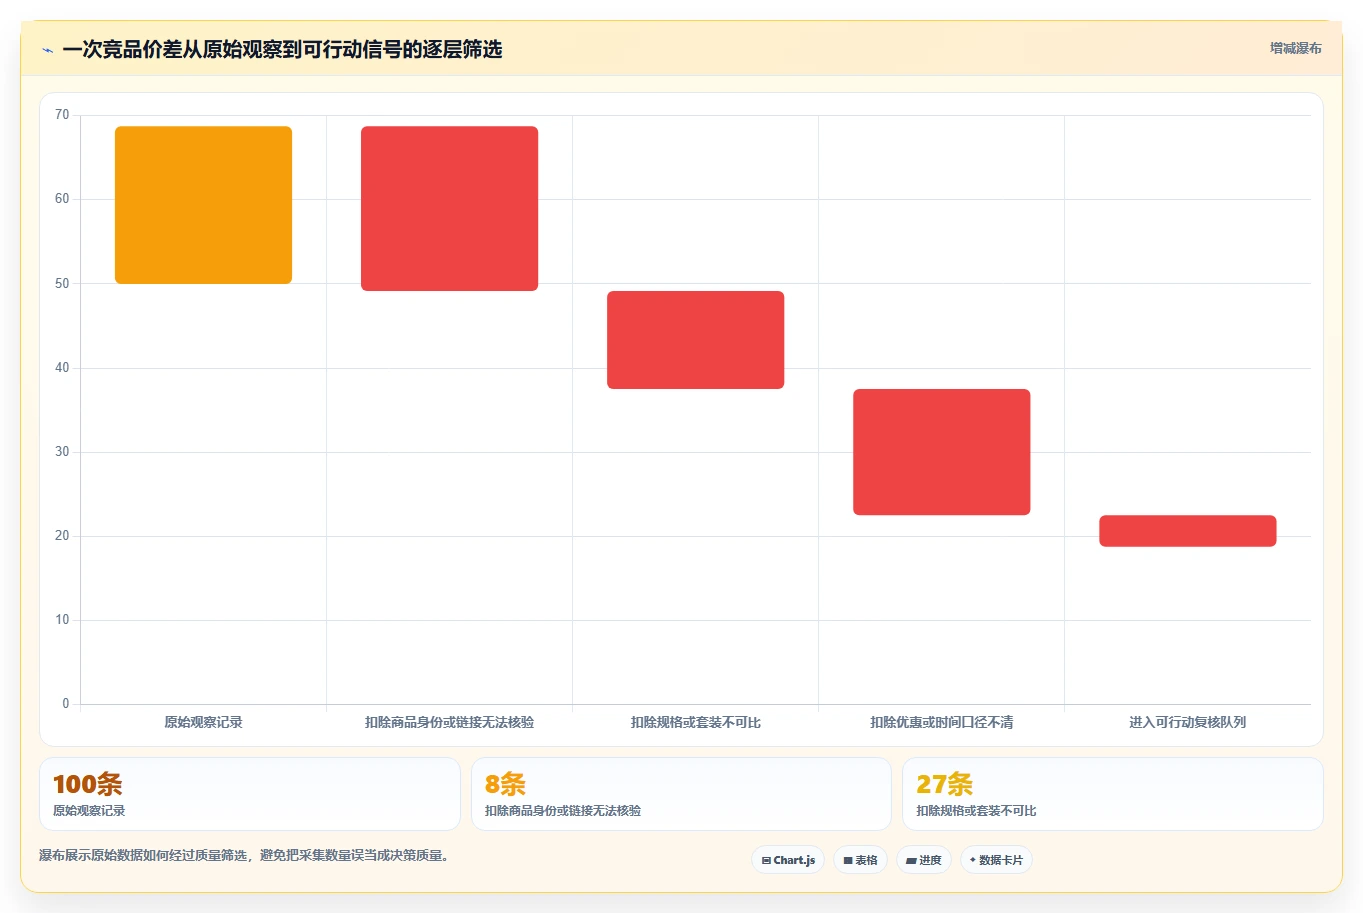The width and height of the screenshot is (1363, 913).
Task: Select the 进度 tag chip
Action: click(x=924, y=860)
